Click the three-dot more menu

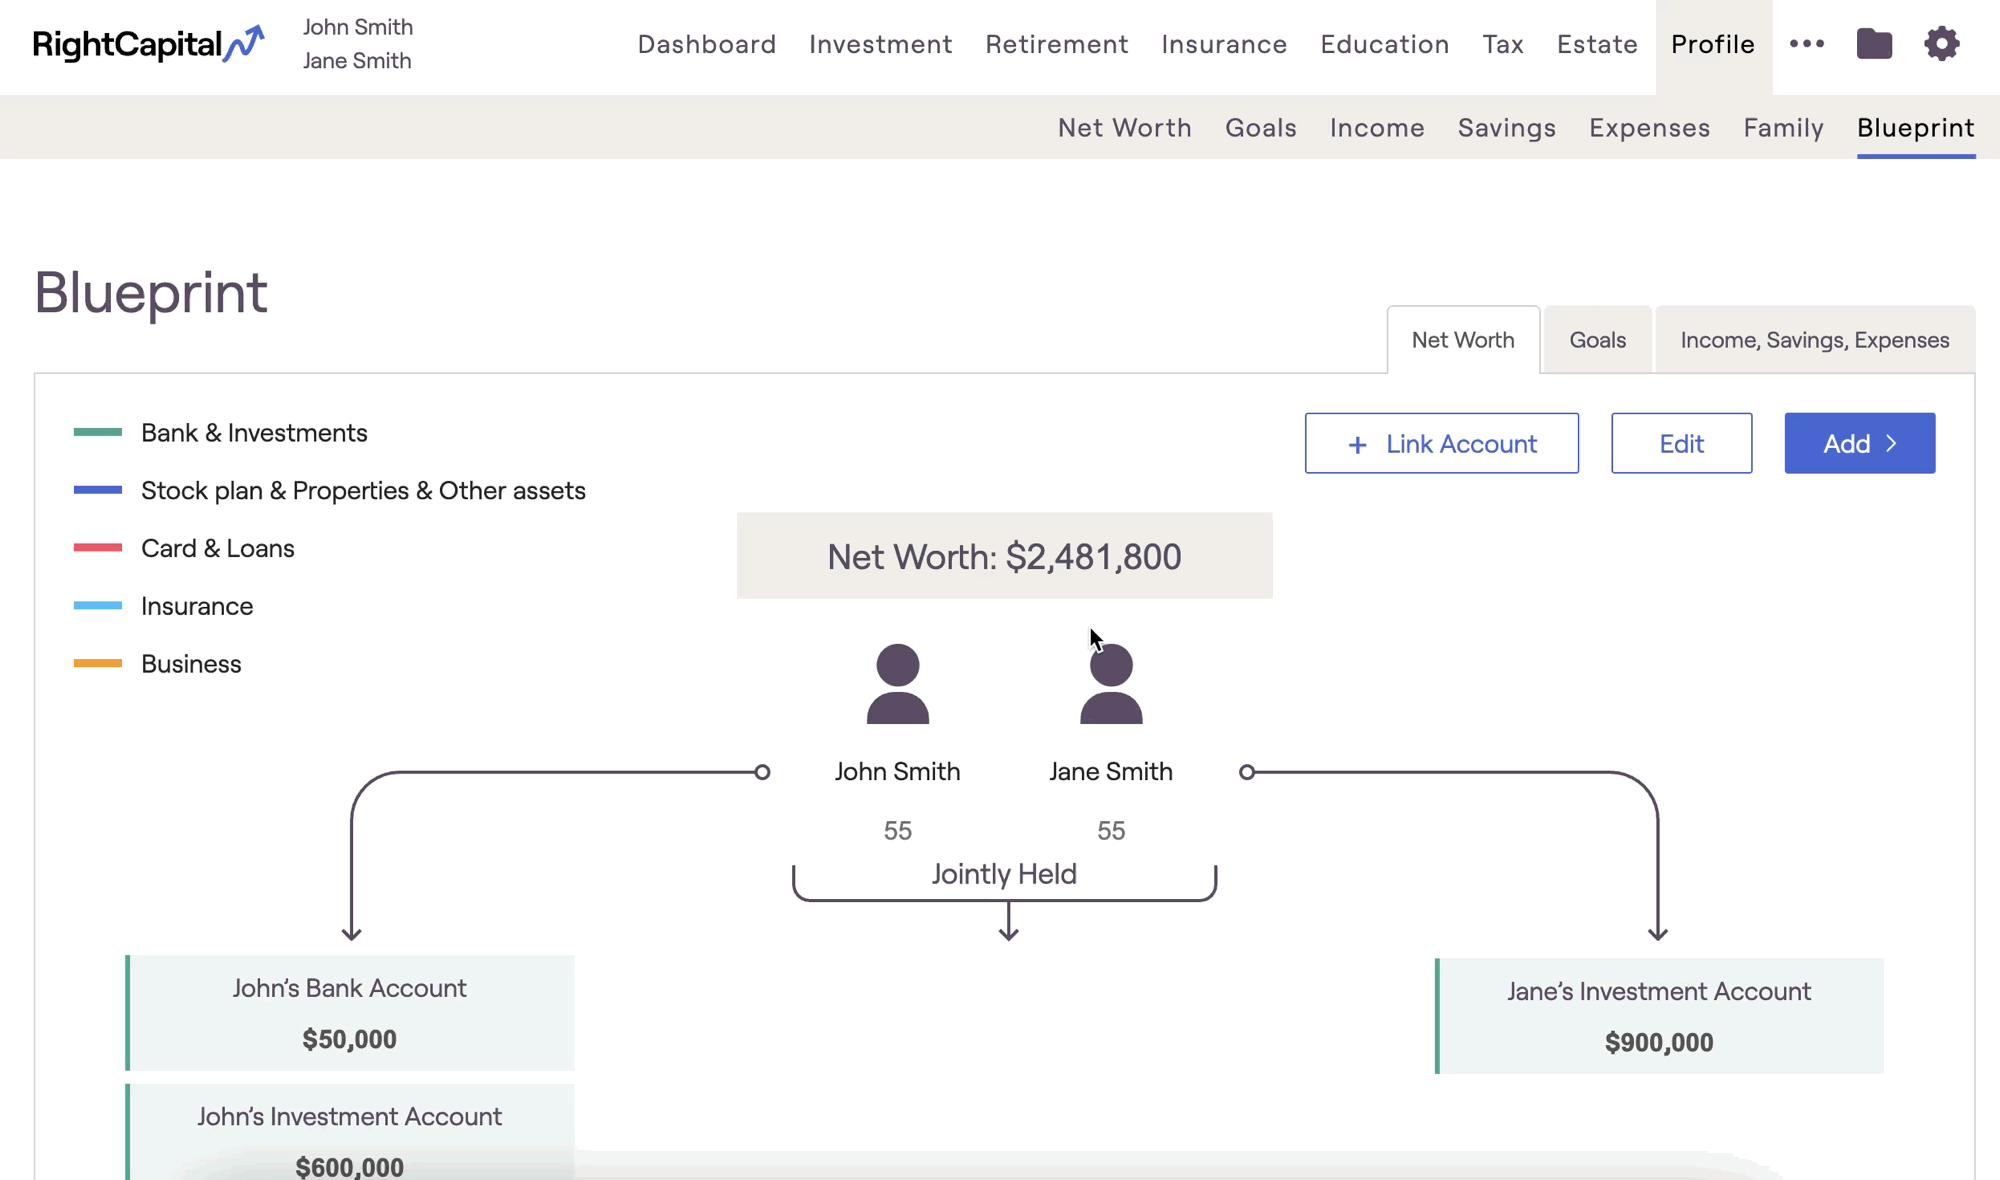coord(1807,44)
